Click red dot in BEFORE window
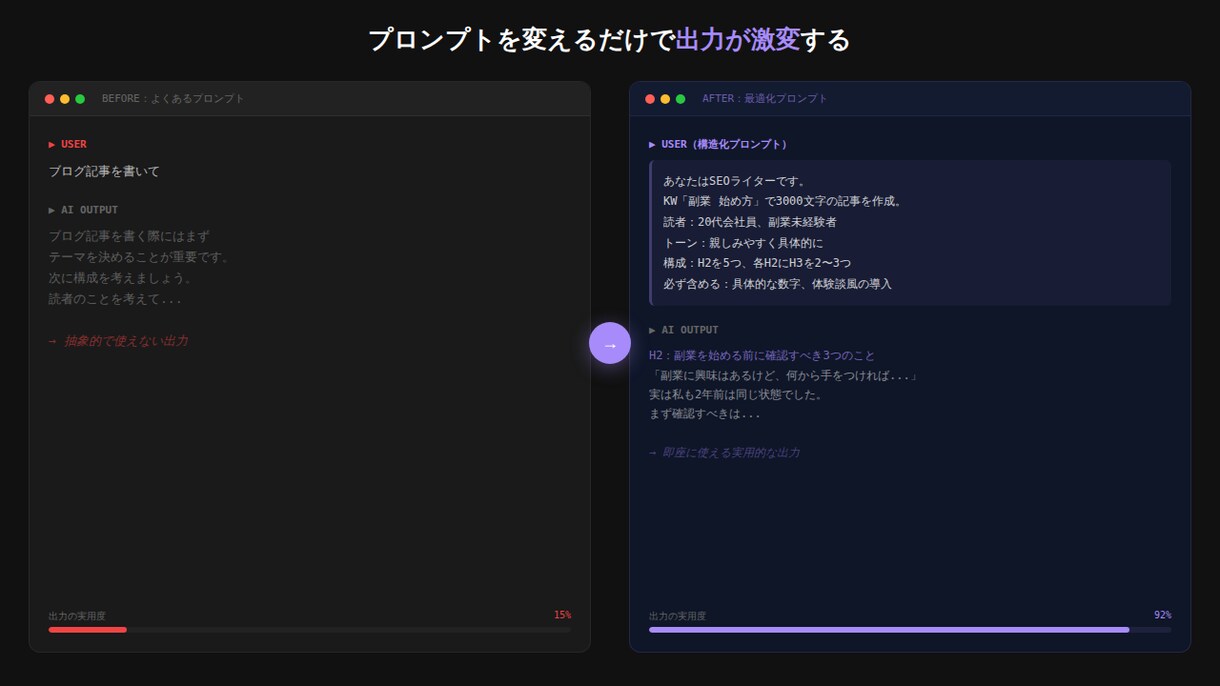 click(x=50, y=99)
